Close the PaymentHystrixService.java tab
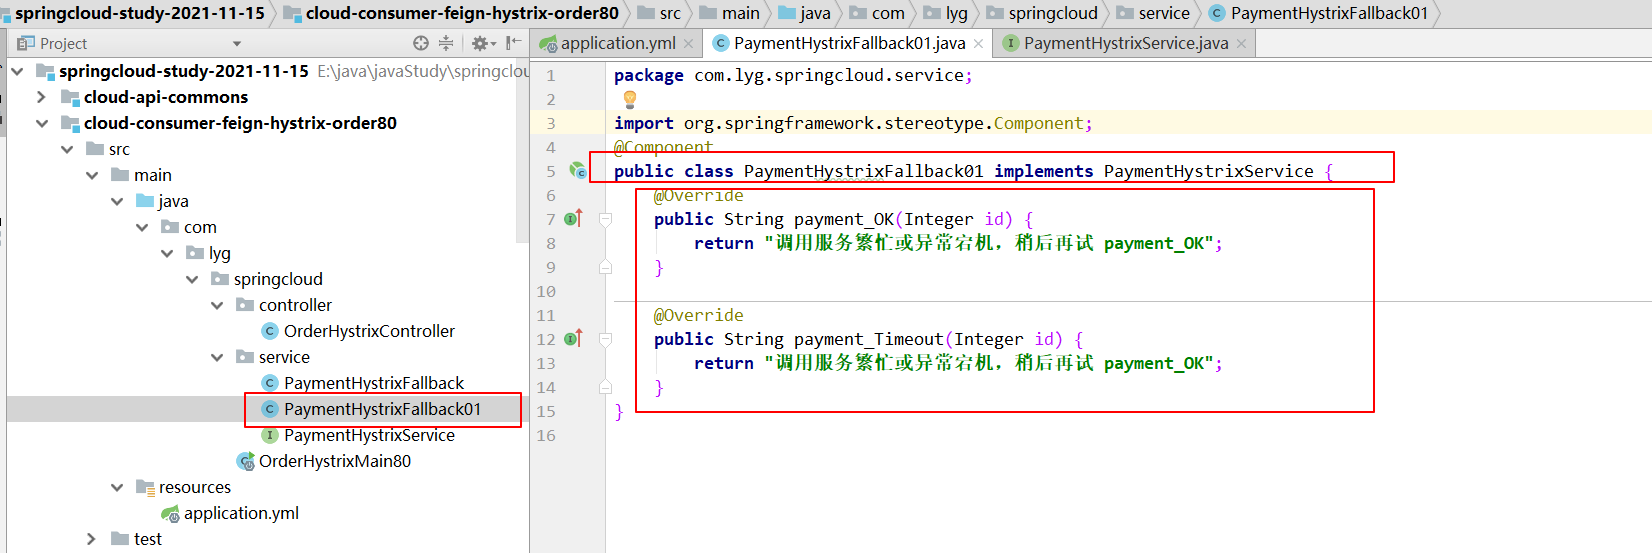 [1241, 44]
